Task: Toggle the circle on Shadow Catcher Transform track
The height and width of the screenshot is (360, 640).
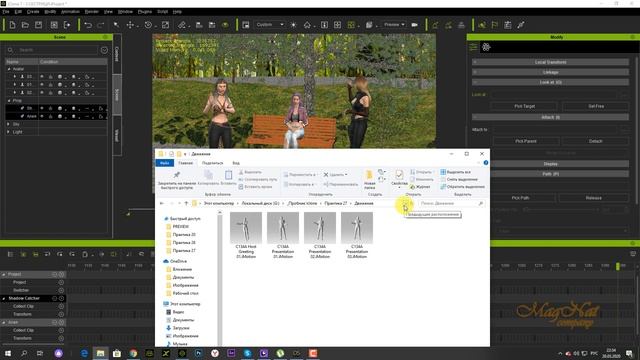Action: pos(61,314)
